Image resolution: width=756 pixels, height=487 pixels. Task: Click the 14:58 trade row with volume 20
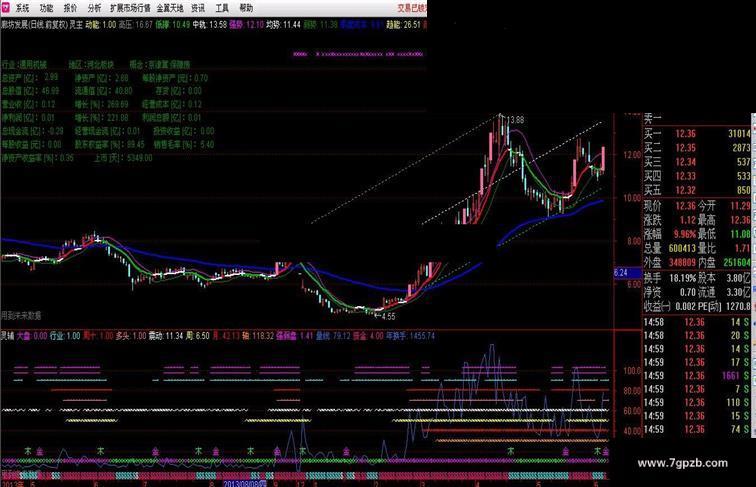(697, 335)
